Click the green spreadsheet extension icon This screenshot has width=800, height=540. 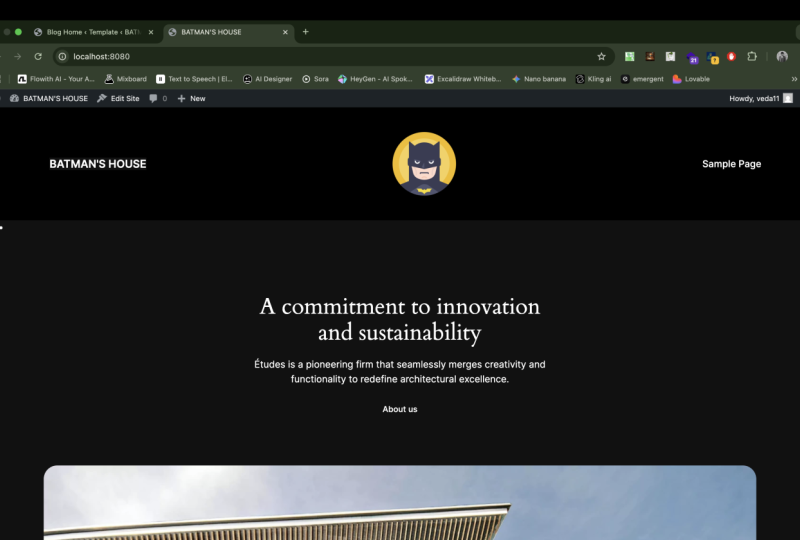coord(630,57)
